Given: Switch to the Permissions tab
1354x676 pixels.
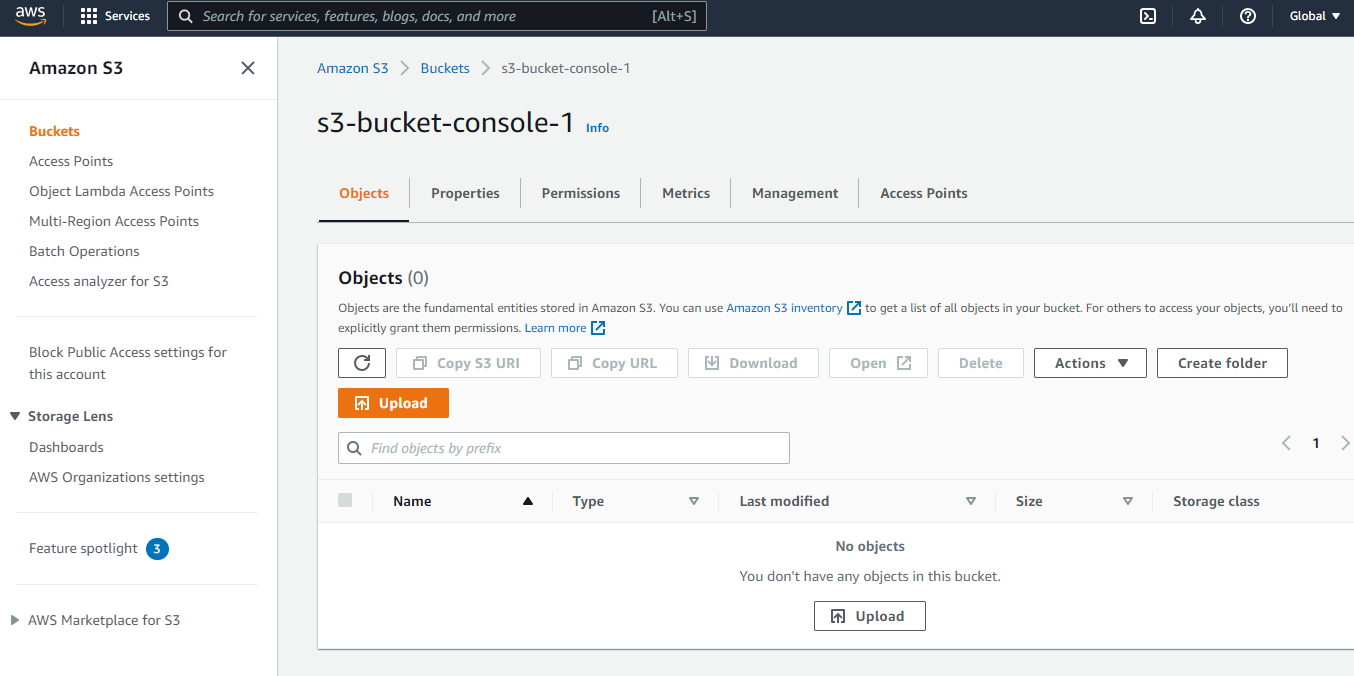Looking at the screenshot, I should (x=580, y=193).
